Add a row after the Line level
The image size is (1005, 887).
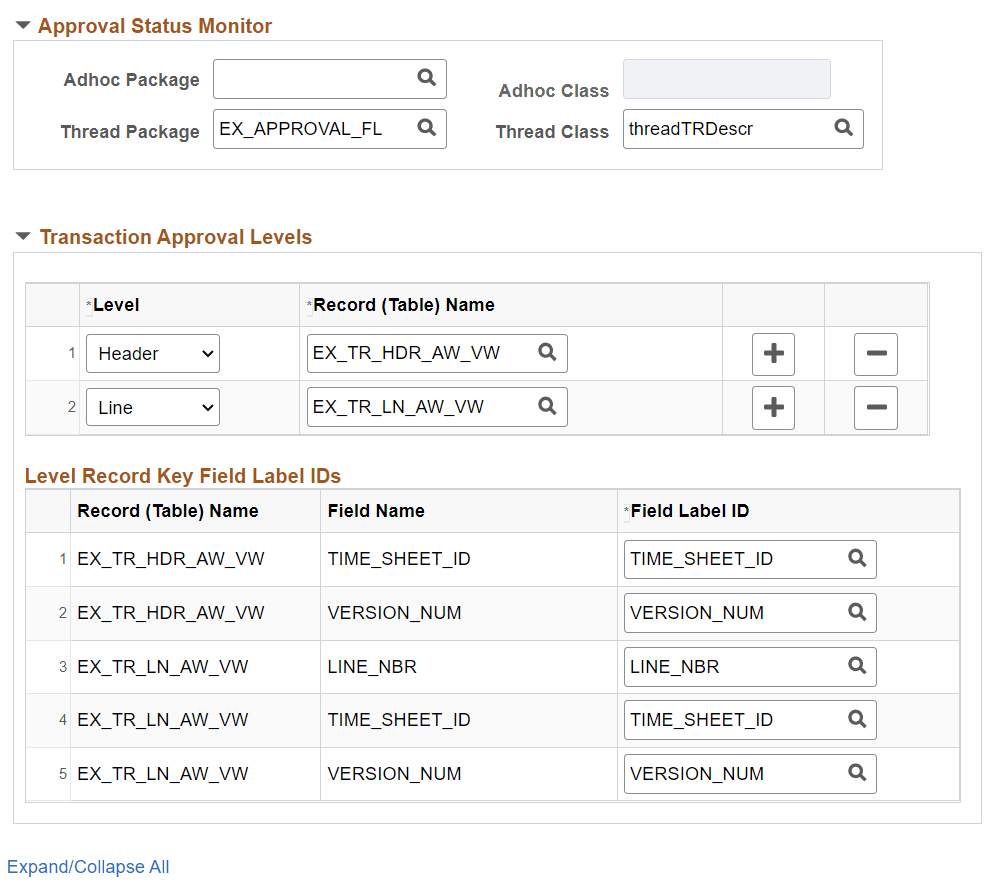coord(773,407)
